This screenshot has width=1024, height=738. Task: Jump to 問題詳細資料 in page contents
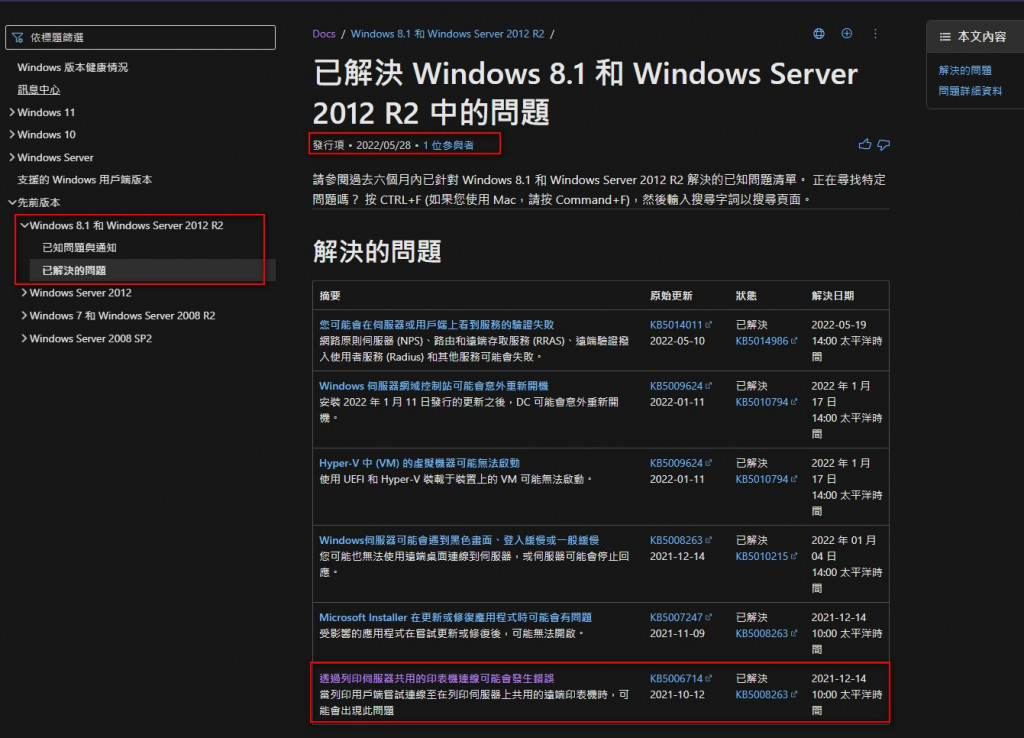[970, 91]
